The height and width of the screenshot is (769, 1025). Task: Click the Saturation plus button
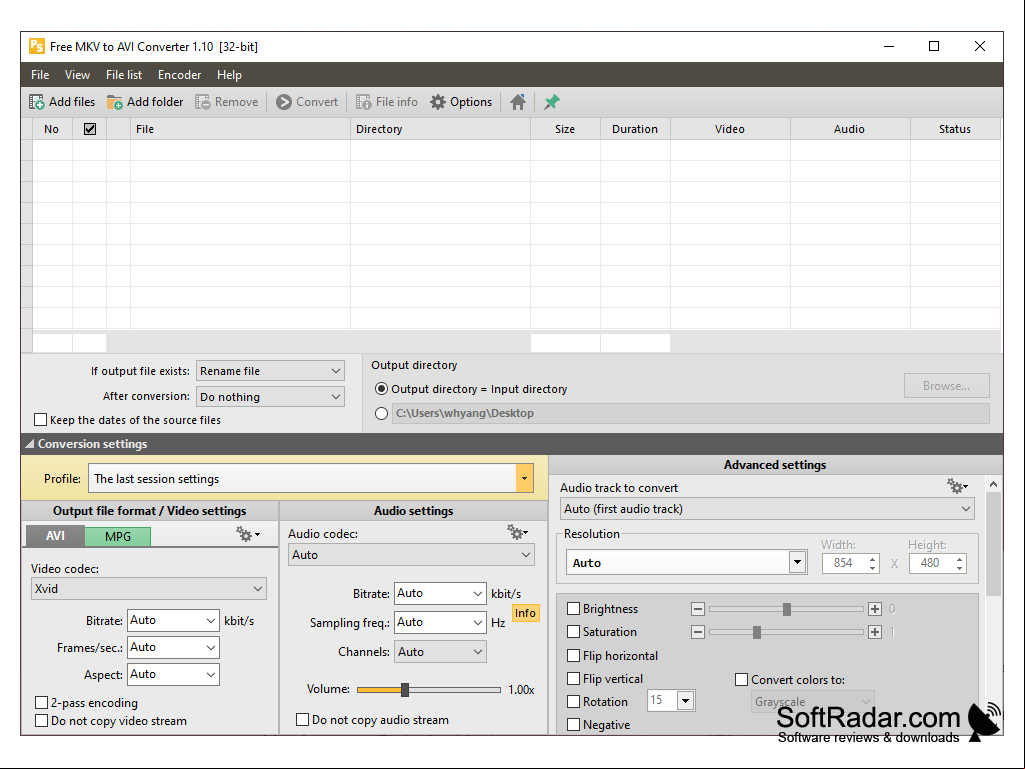[x=875, y=632]
